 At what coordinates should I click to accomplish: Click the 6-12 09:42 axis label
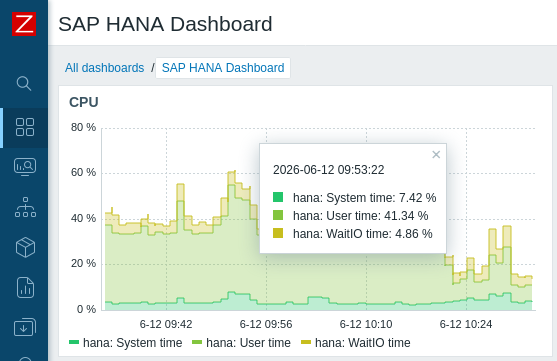coord(166,324)
